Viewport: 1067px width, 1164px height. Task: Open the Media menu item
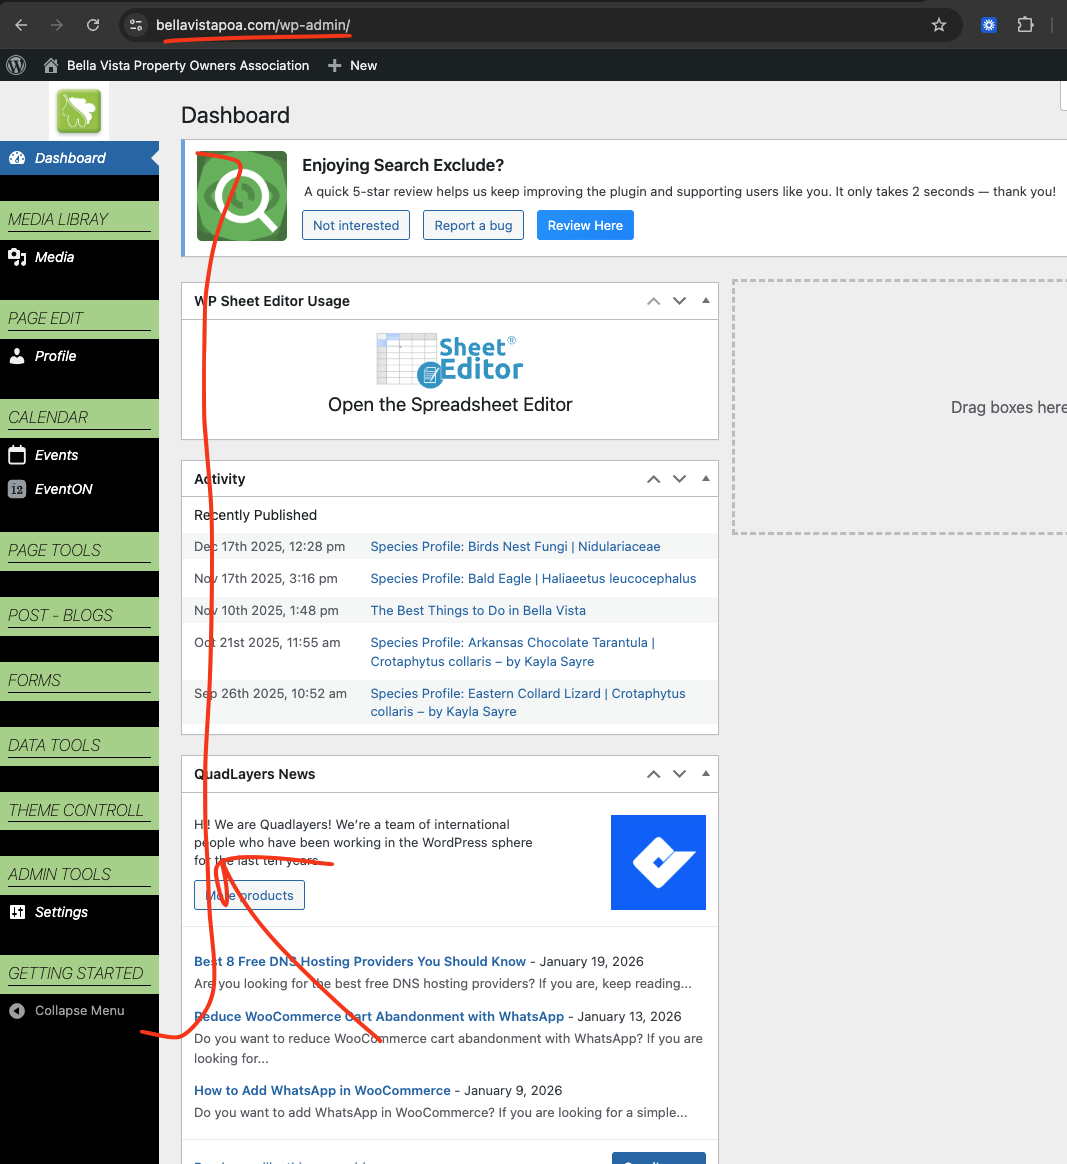(x=54, y=257)
